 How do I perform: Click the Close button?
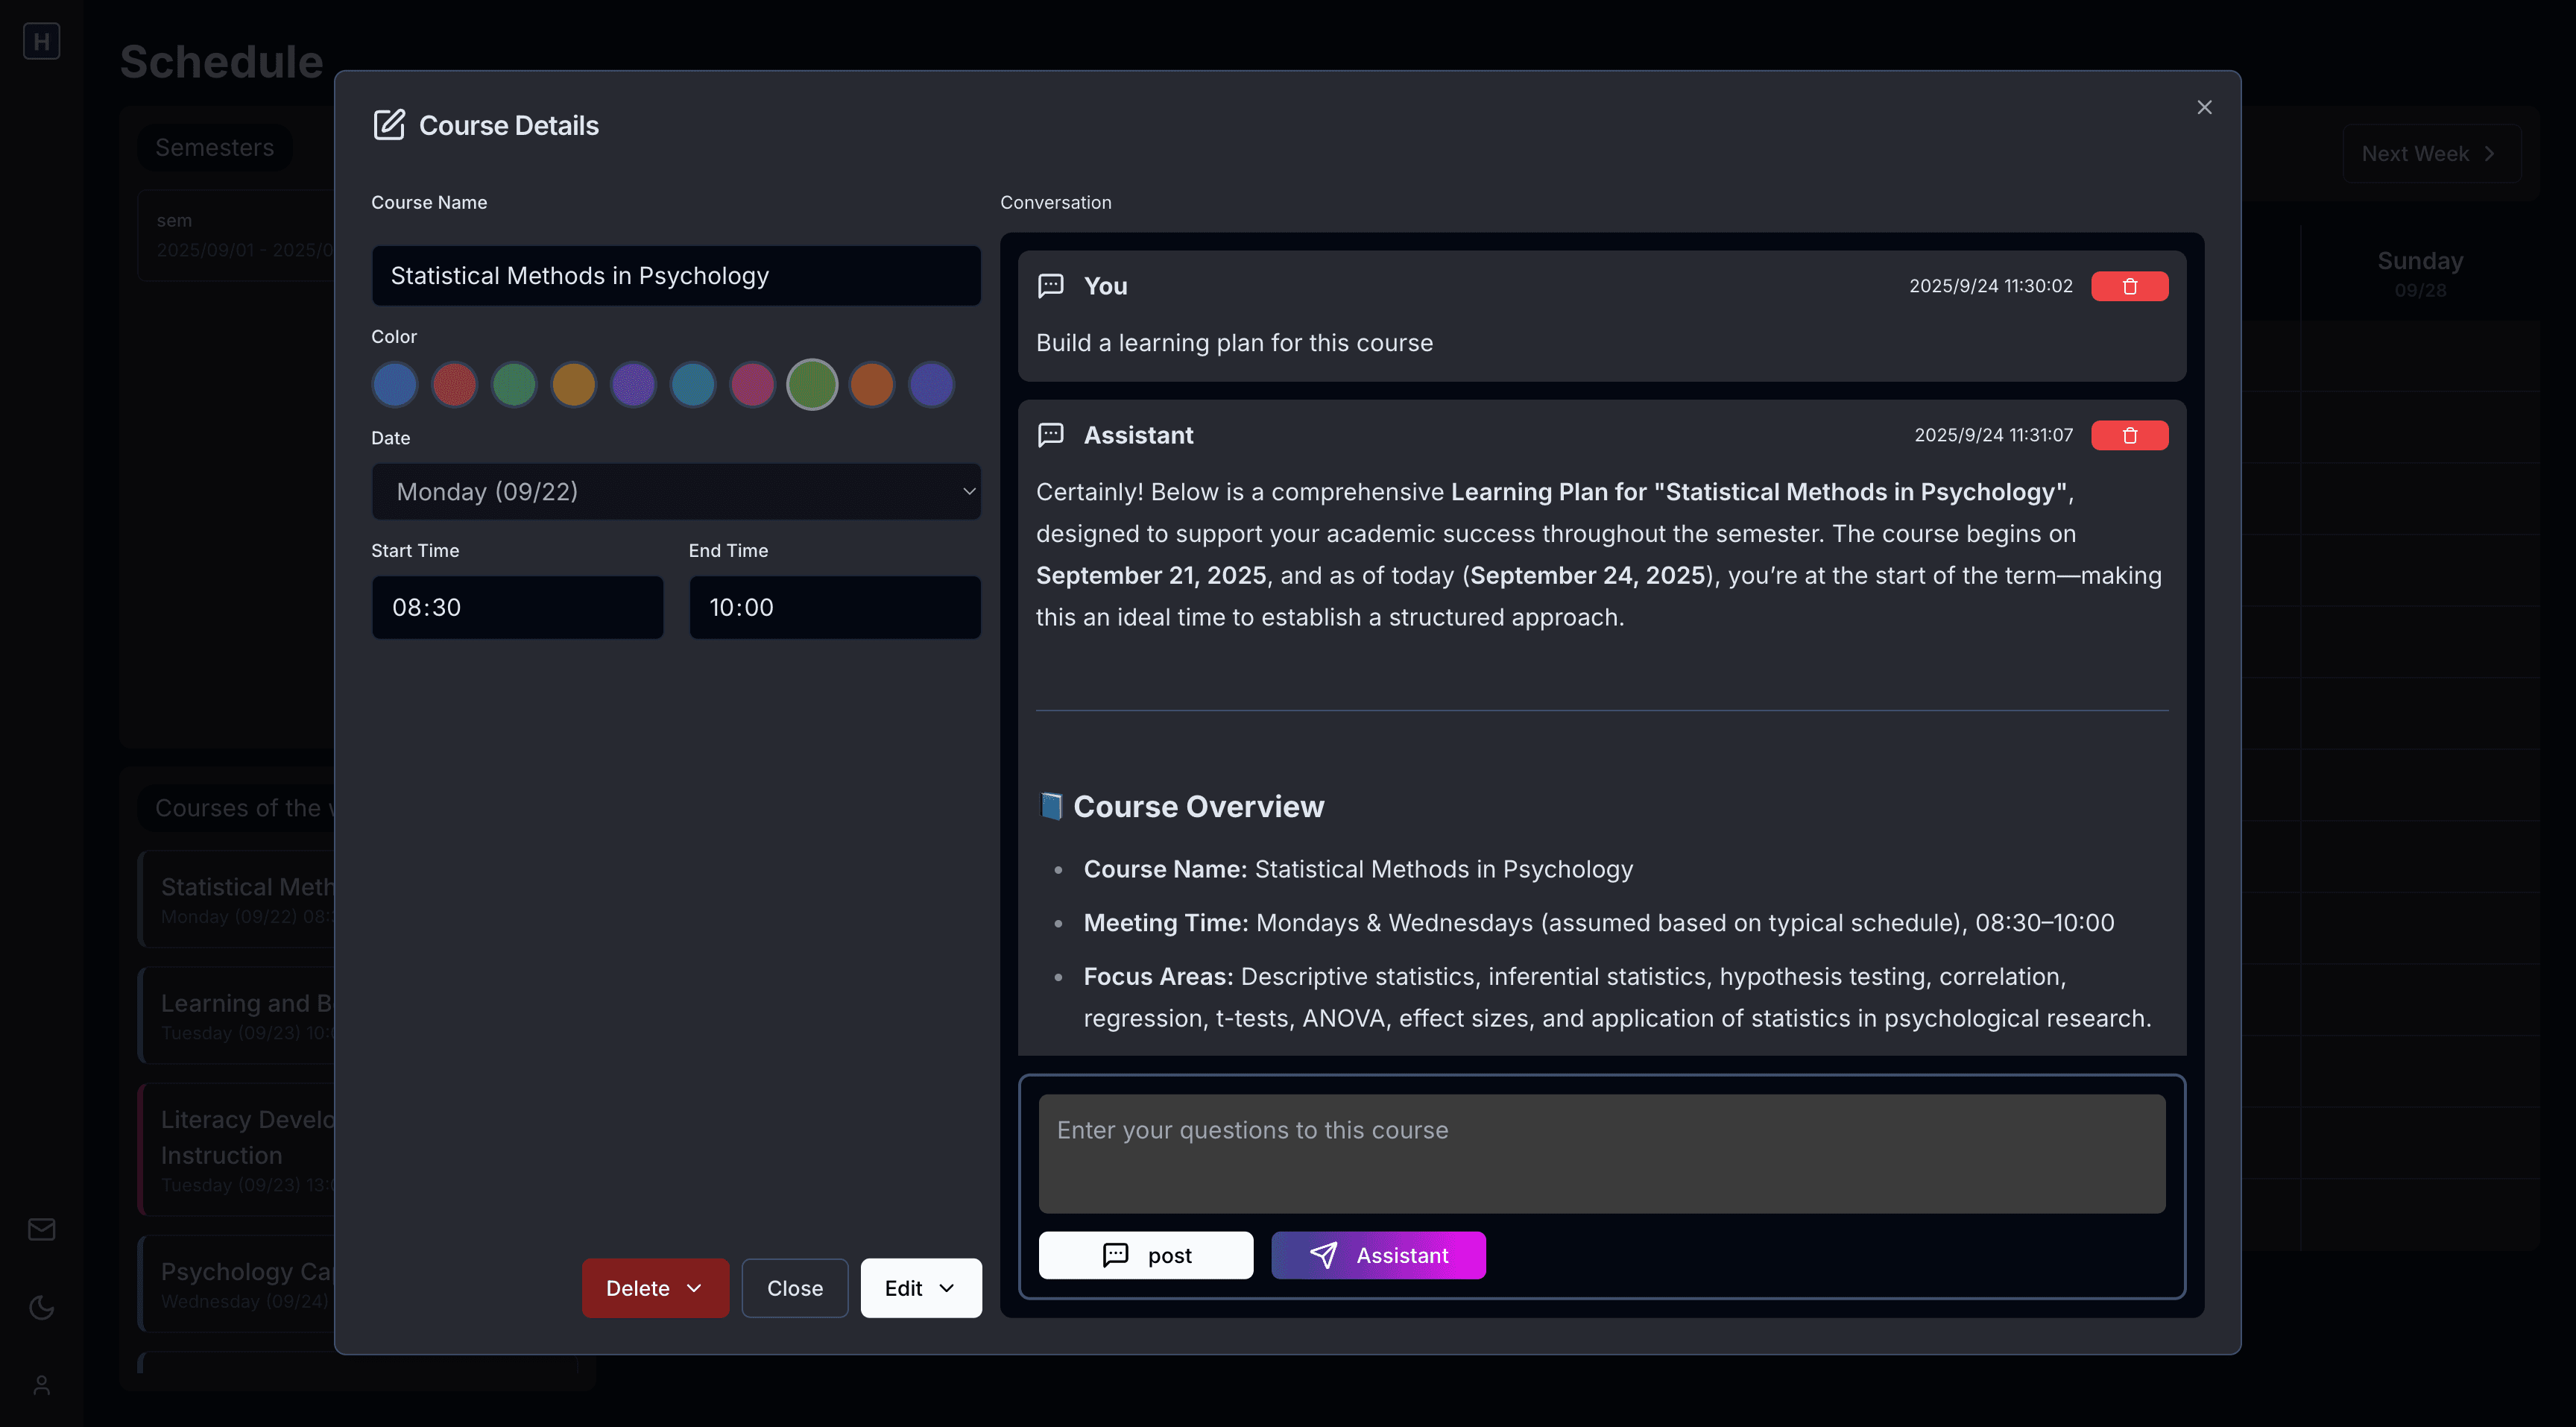tap(795, 1288)
